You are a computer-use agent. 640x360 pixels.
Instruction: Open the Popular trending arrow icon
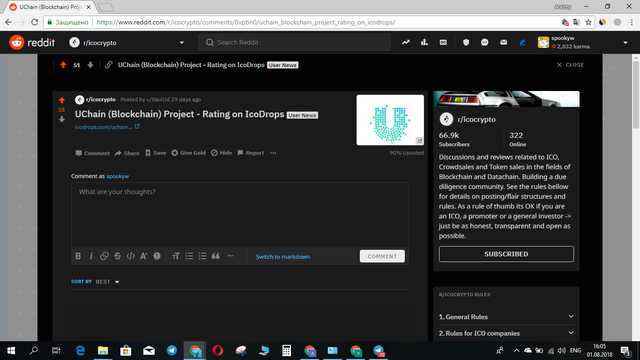405,42
